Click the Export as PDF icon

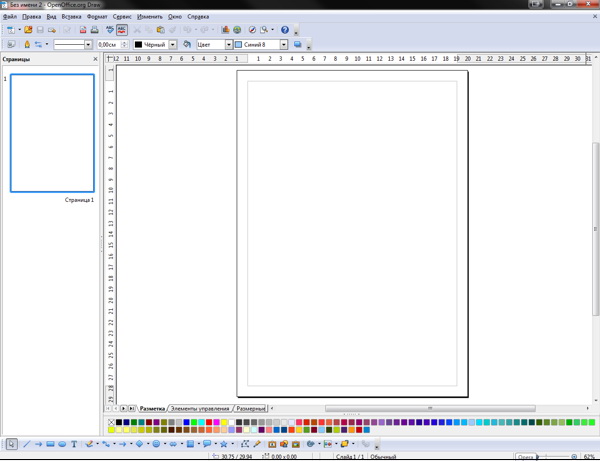83,30
